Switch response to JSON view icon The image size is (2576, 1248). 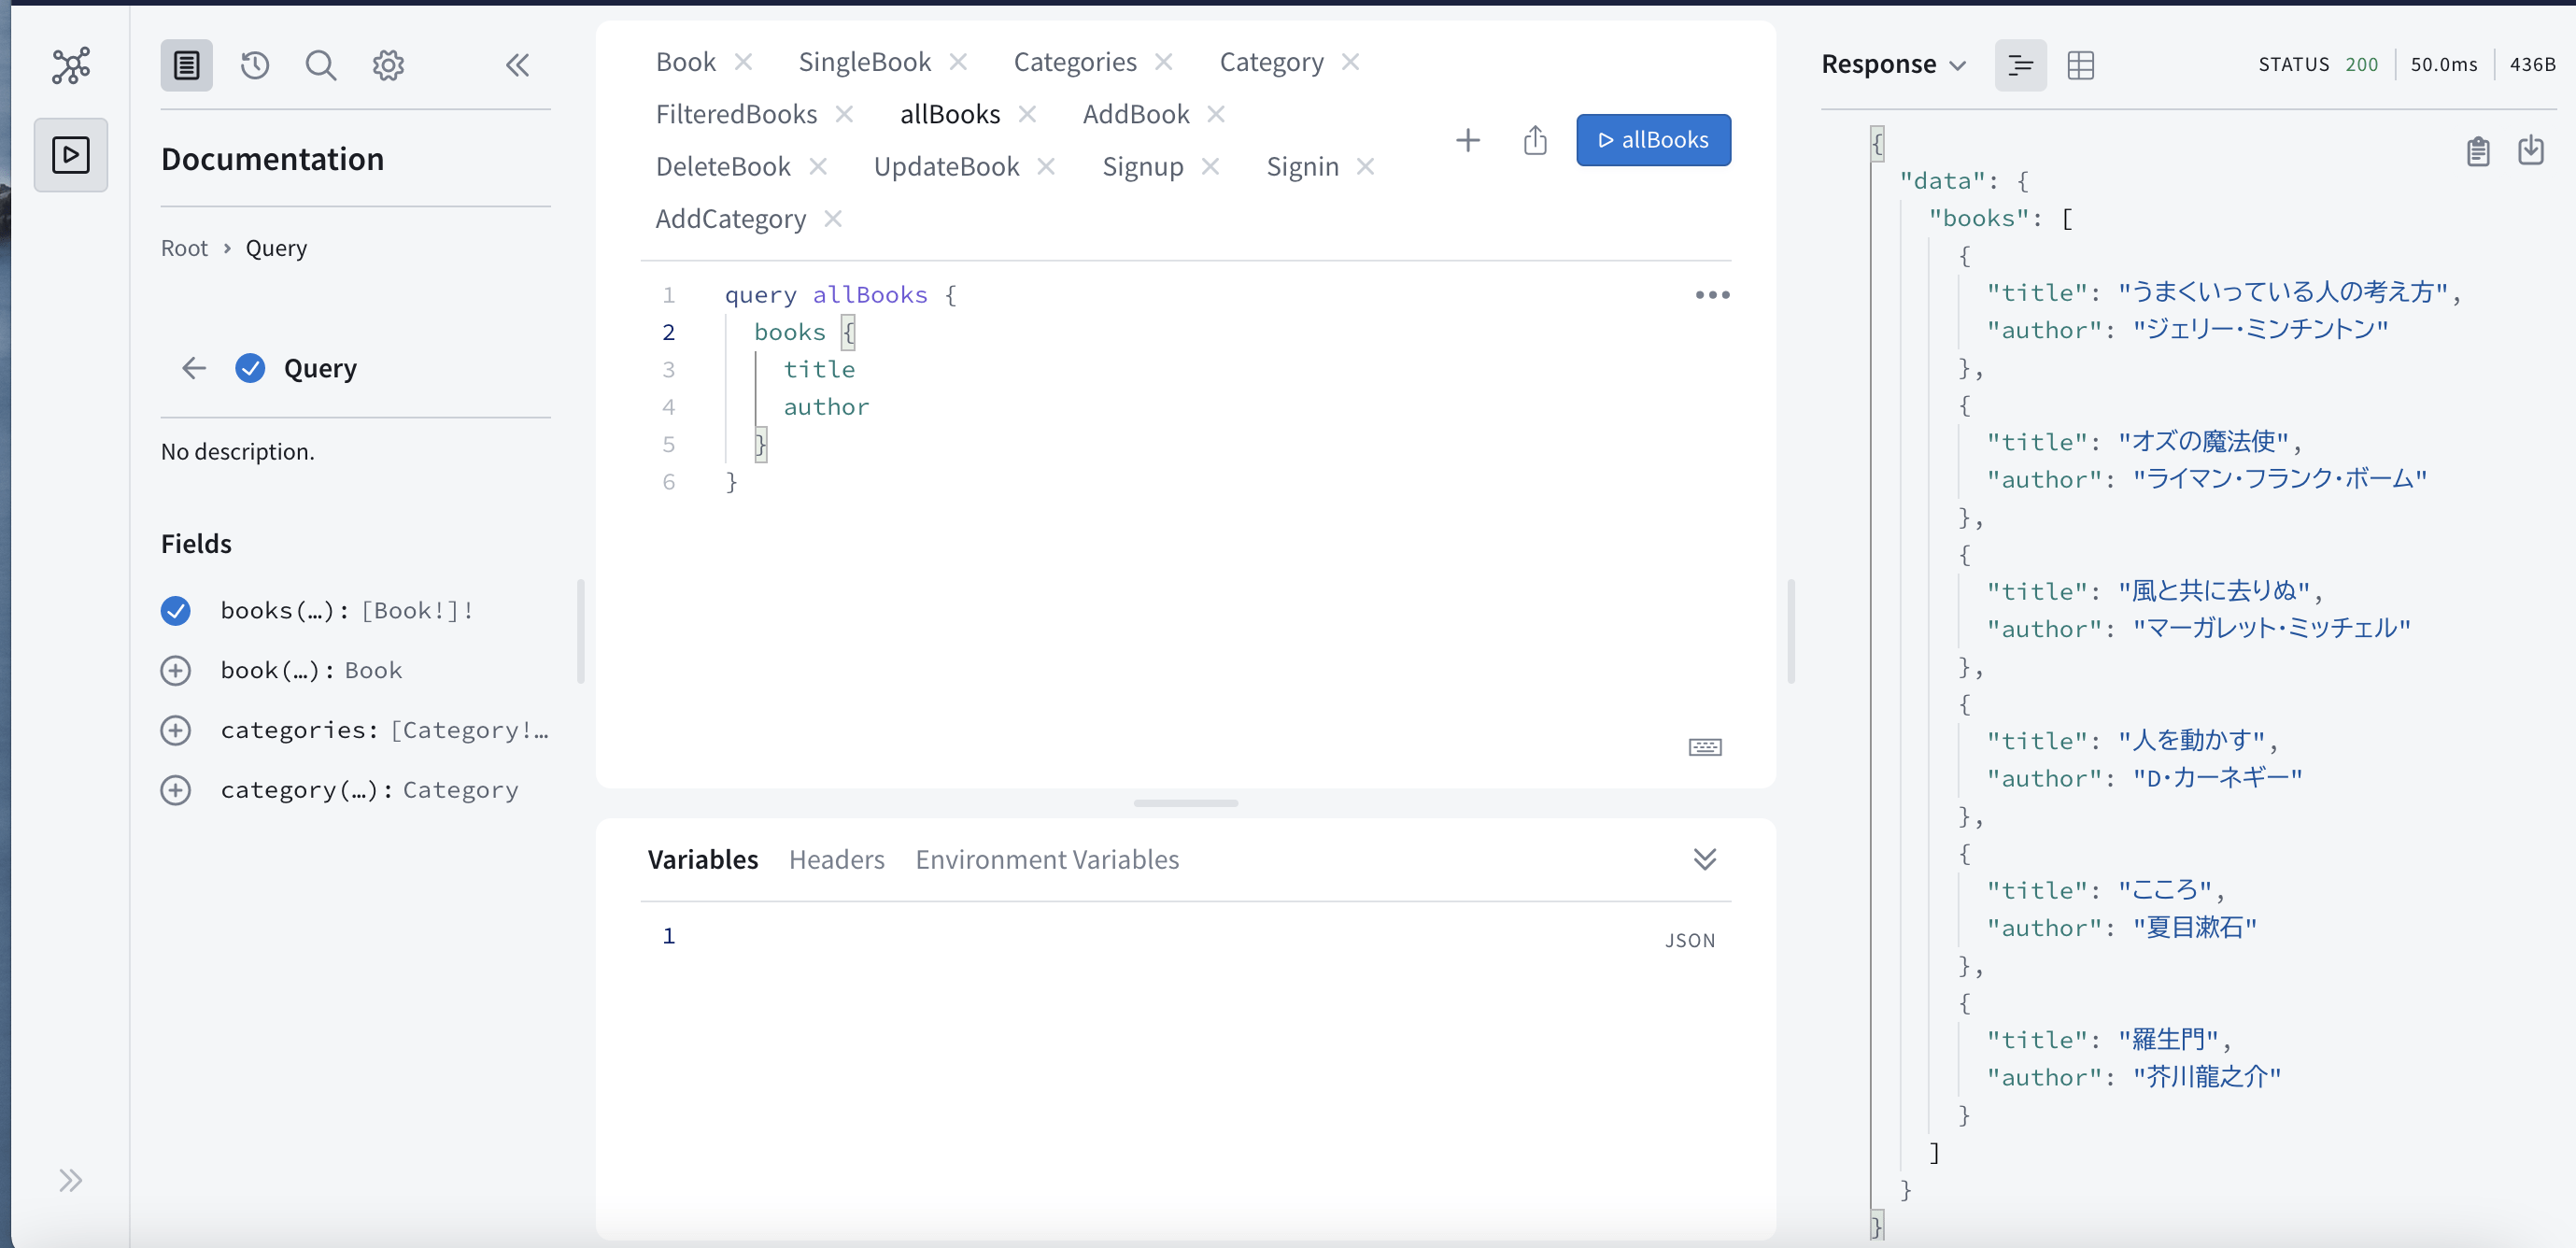[2020, 65]
